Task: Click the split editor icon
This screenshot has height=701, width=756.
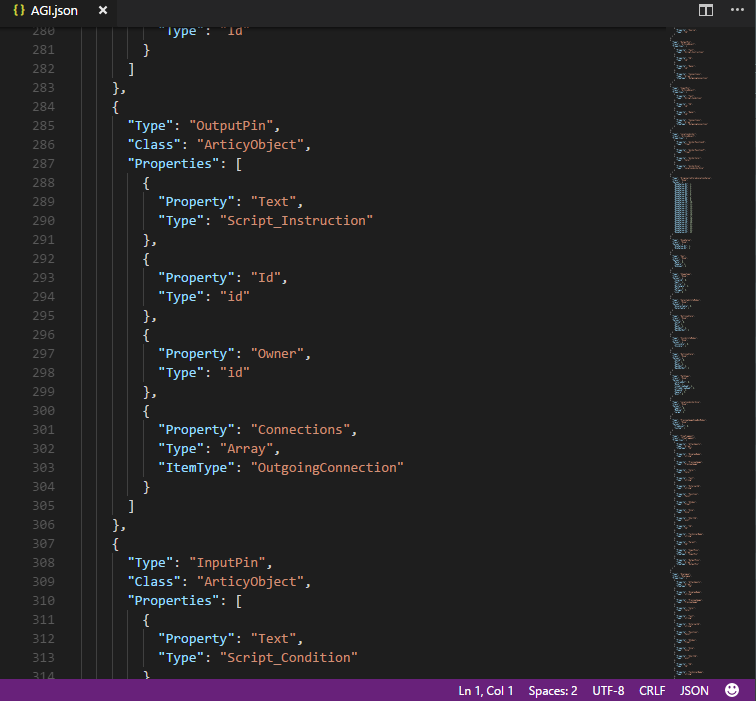Action: 705,10
